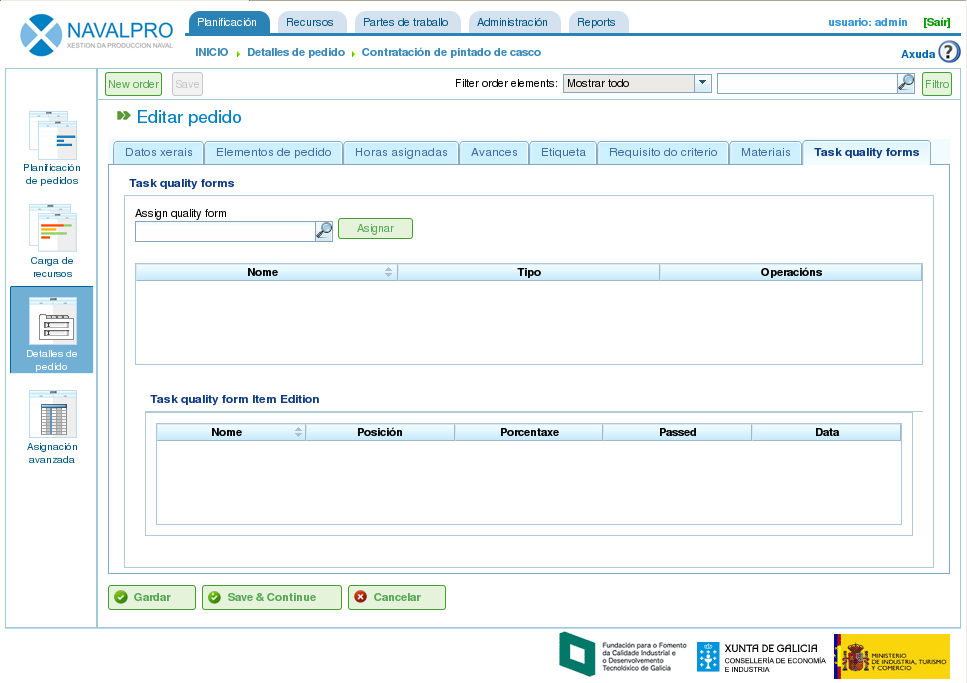This screenshot has height=683, width=967.
Task: Switch to the Materiais tab
Action: click(x=765, y=153)
